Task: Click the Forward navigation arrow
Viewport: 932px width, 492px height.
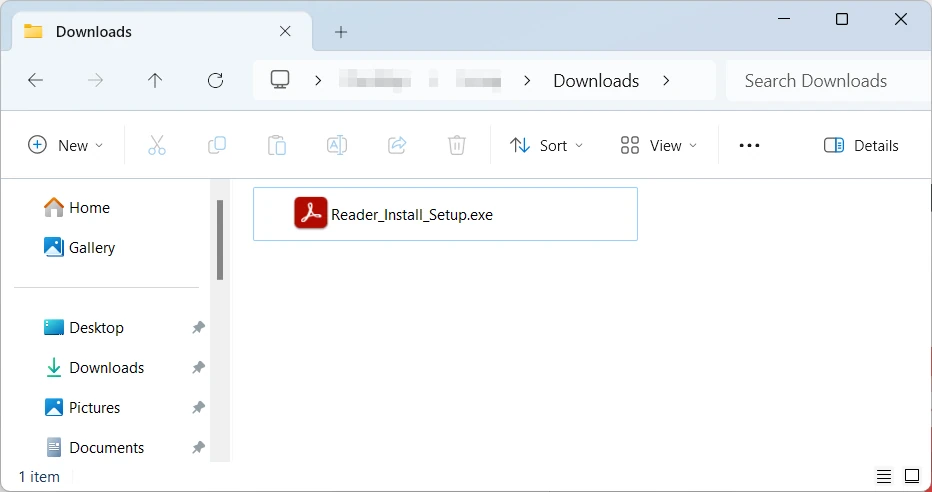Action: (x=95, y=80)
